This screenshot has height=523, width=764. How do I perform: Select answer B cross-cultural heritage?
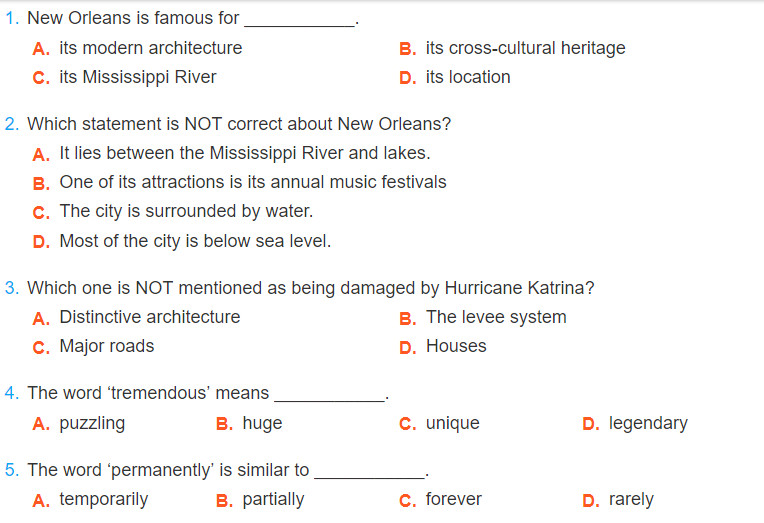(513, 48)
